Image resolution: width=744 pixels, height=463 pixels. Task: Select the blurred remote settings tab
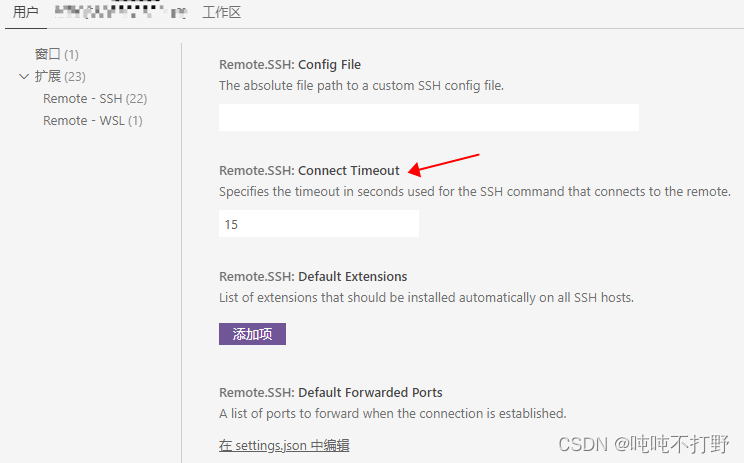coord(120,13)
